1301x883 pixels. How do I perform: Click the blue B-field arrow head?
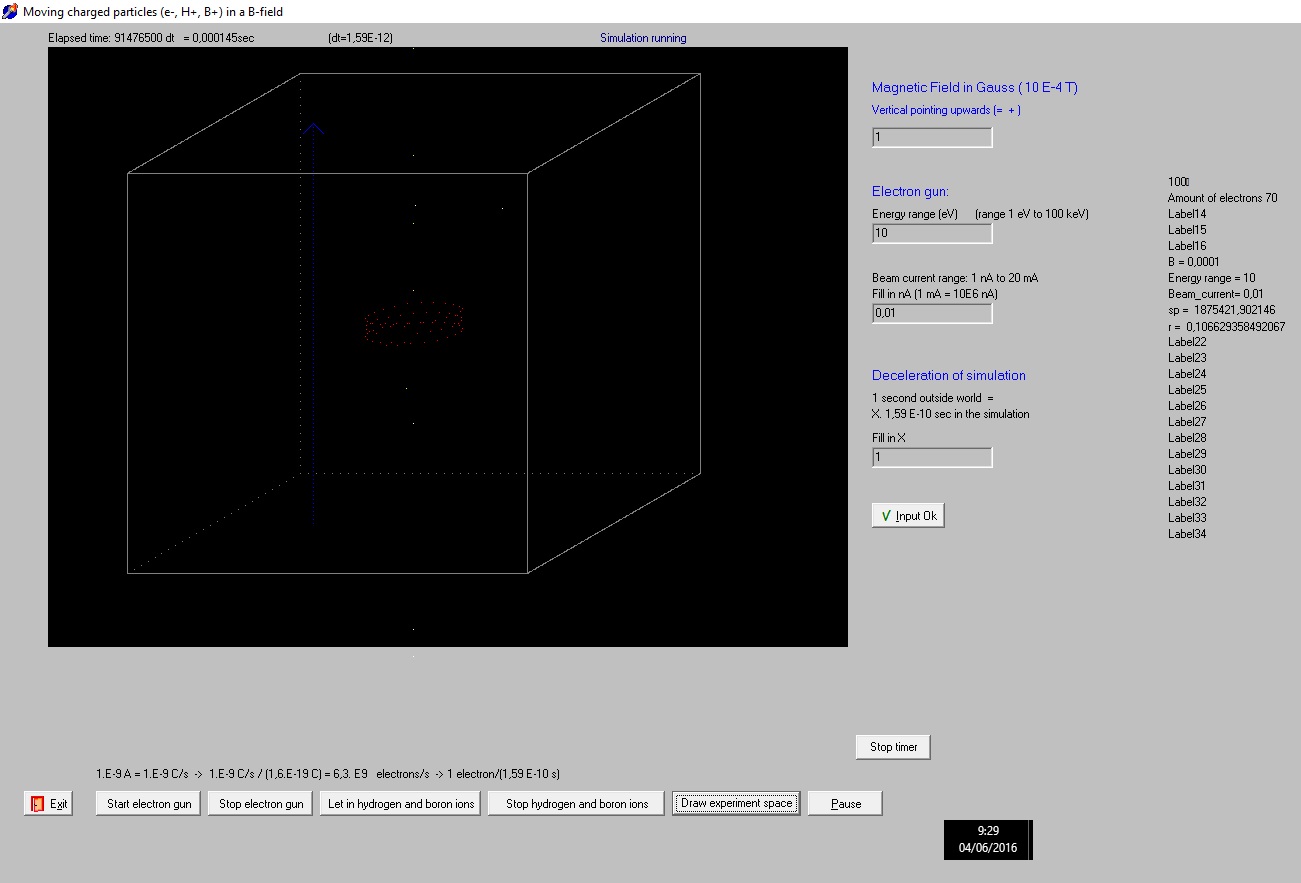[x=314, y=128]
